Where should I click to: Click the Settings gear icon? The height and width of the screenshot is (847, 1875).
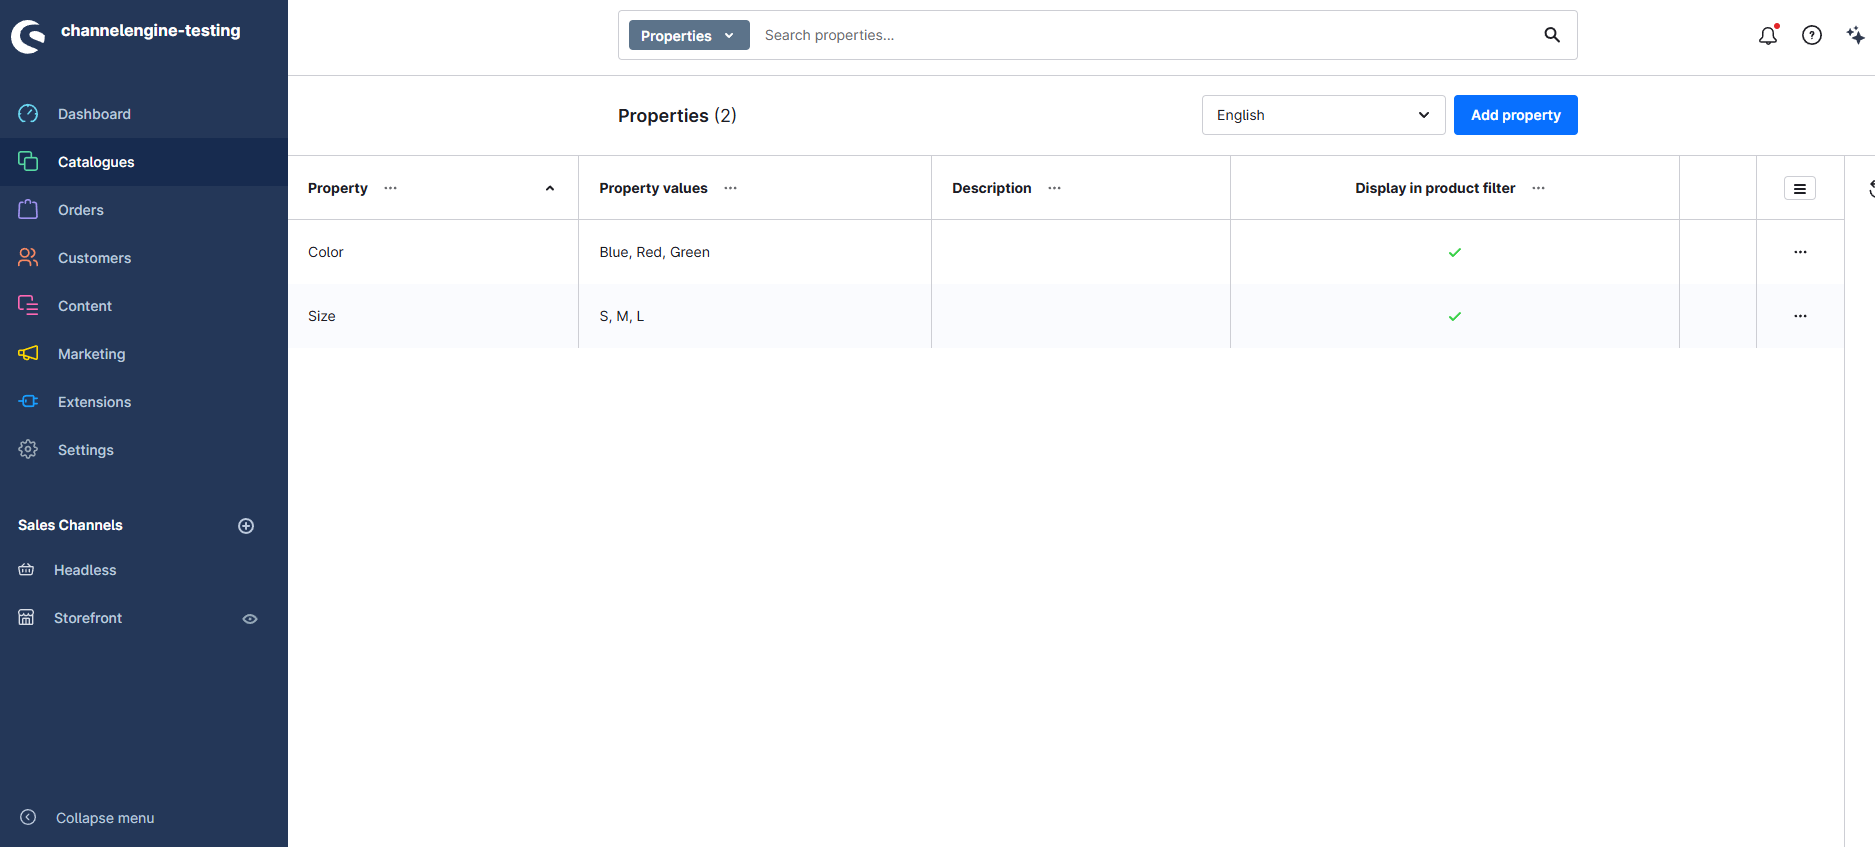coord(28,449)
